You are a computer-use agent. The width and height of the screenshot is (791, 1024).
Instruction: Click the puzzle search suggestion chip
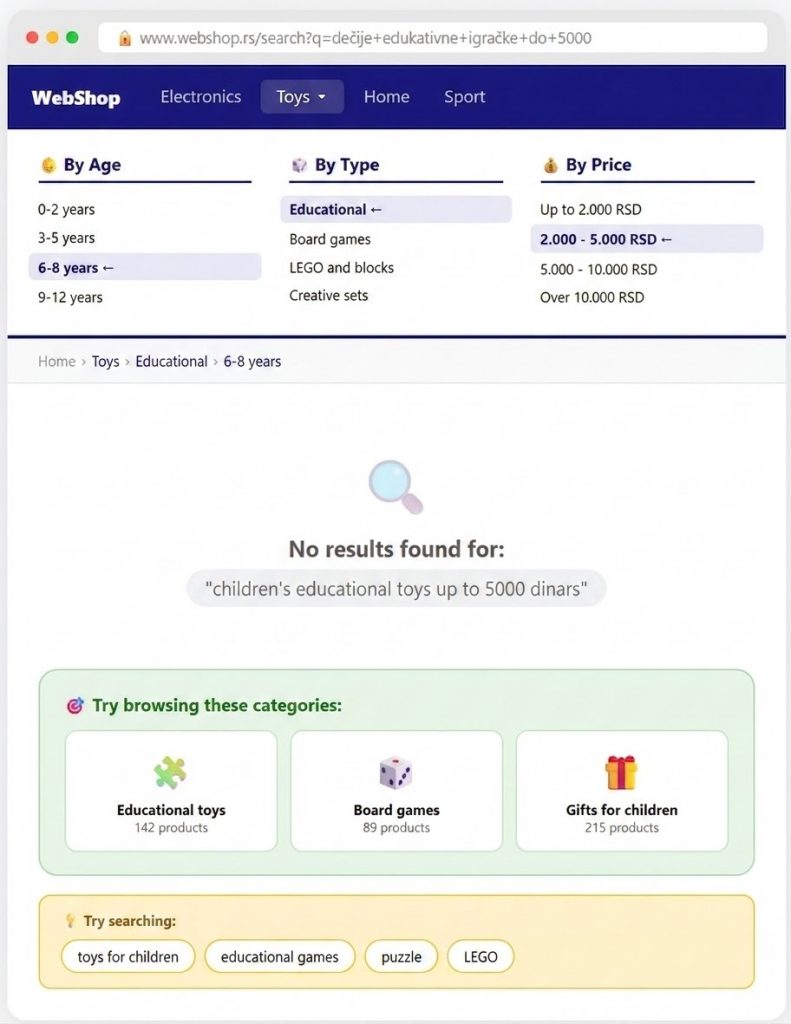[x=401, y=957]
